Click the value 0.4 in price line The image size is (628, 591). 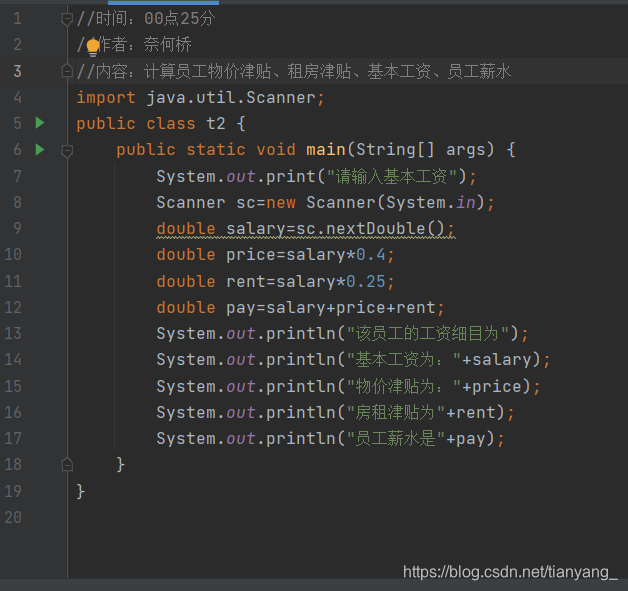370,255
